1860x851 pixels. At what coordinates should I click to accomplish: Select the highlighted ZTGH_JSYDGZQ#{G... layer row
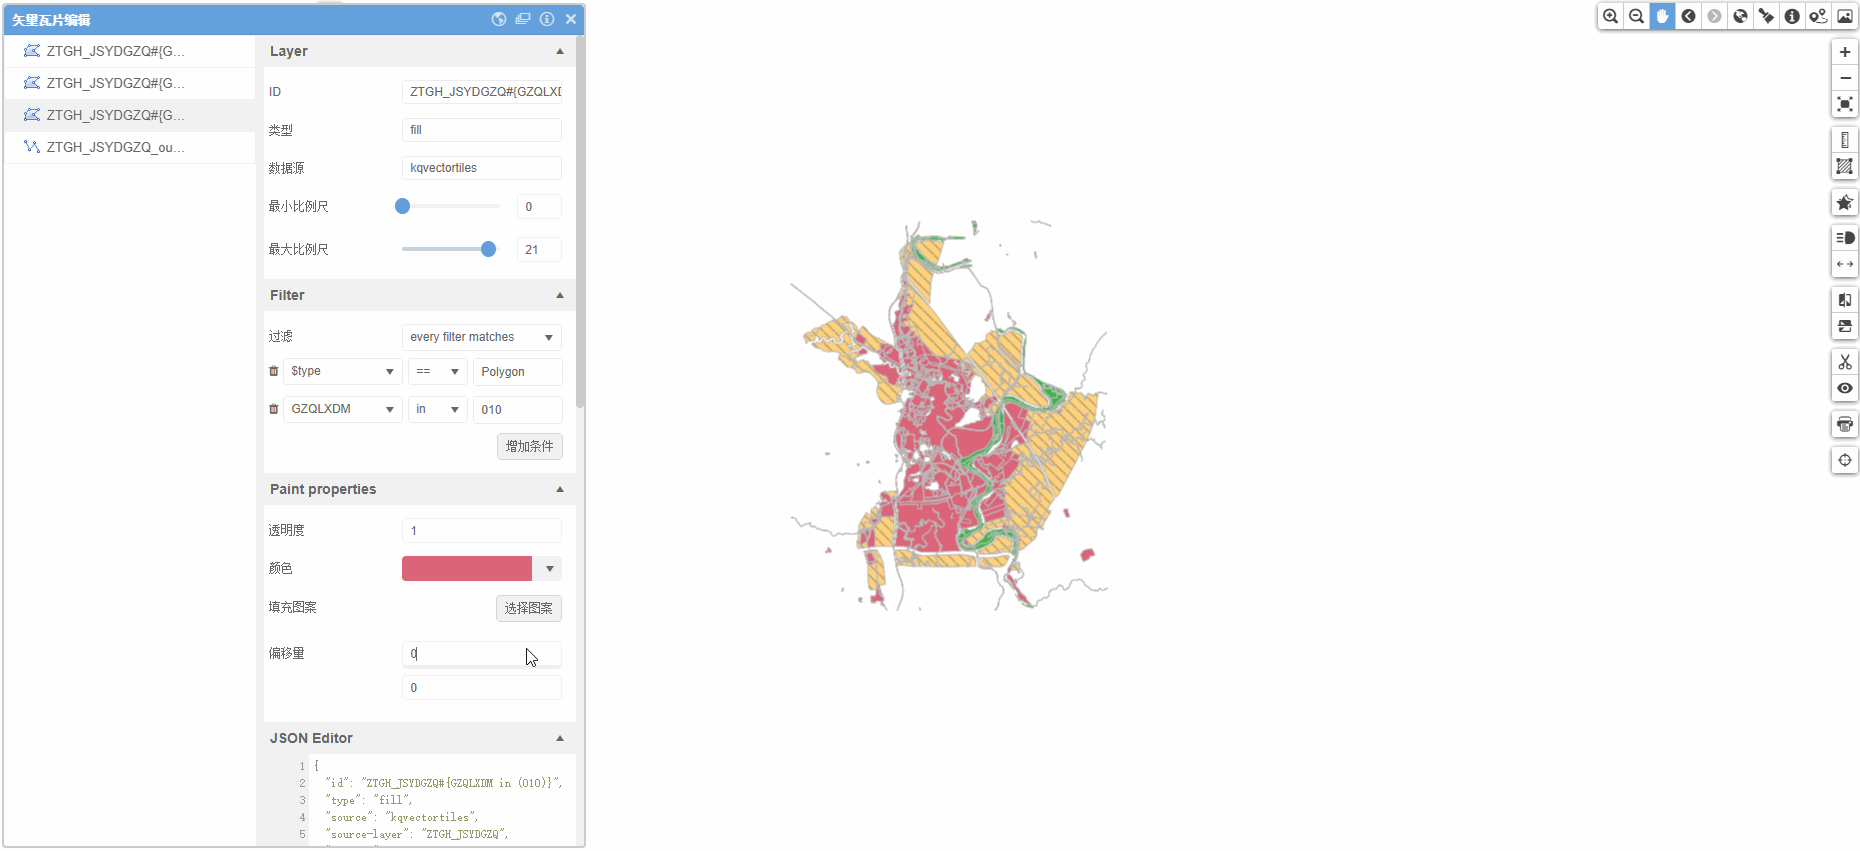(130, 115)
